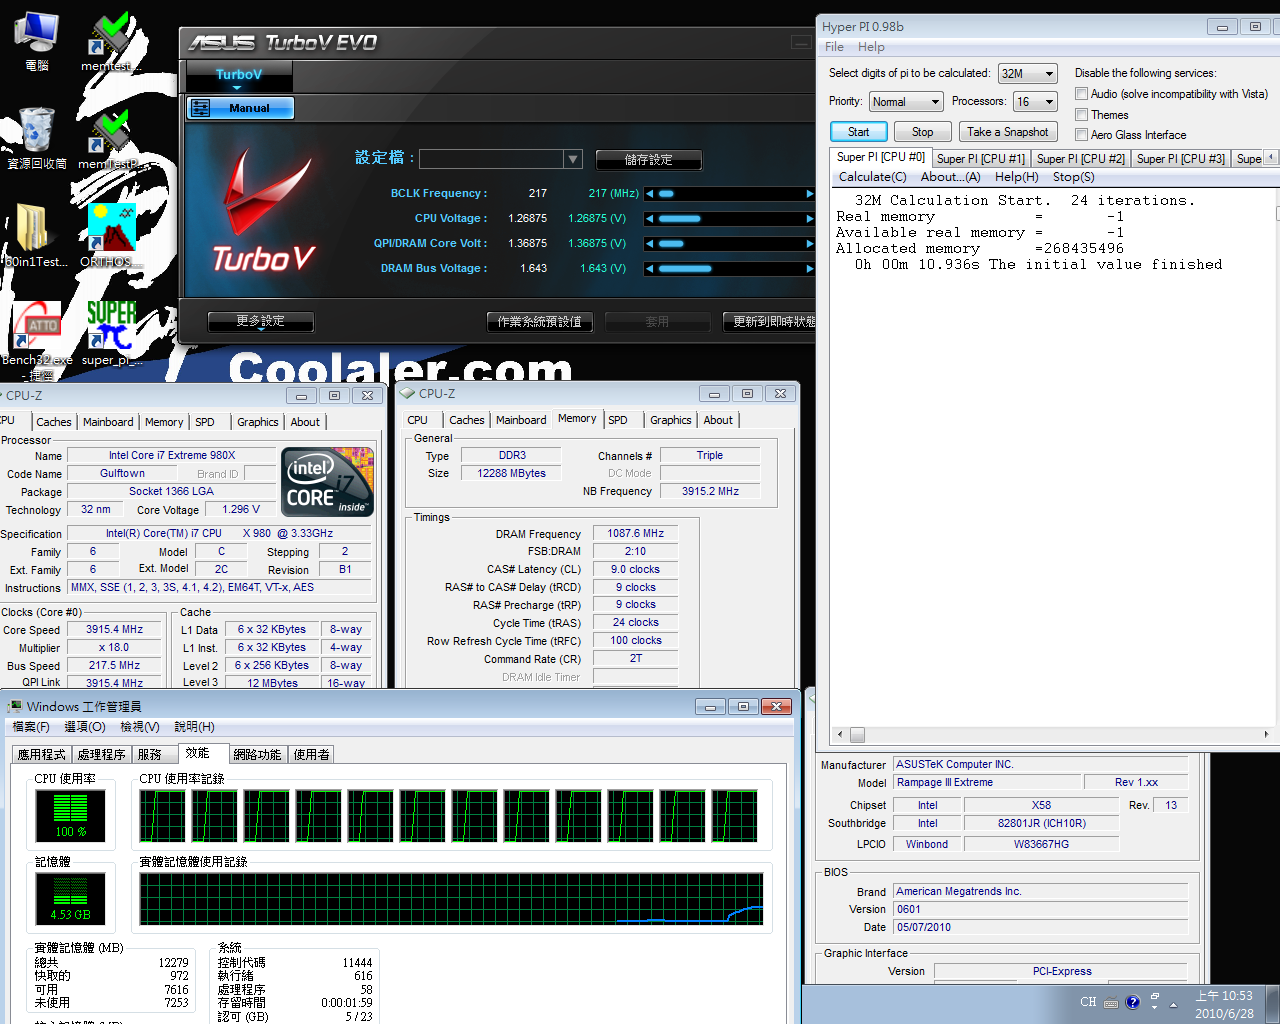Open the Stop(S) menu in Super PI
The image size is (1280, 1024).
click(x=1073, y=177)
